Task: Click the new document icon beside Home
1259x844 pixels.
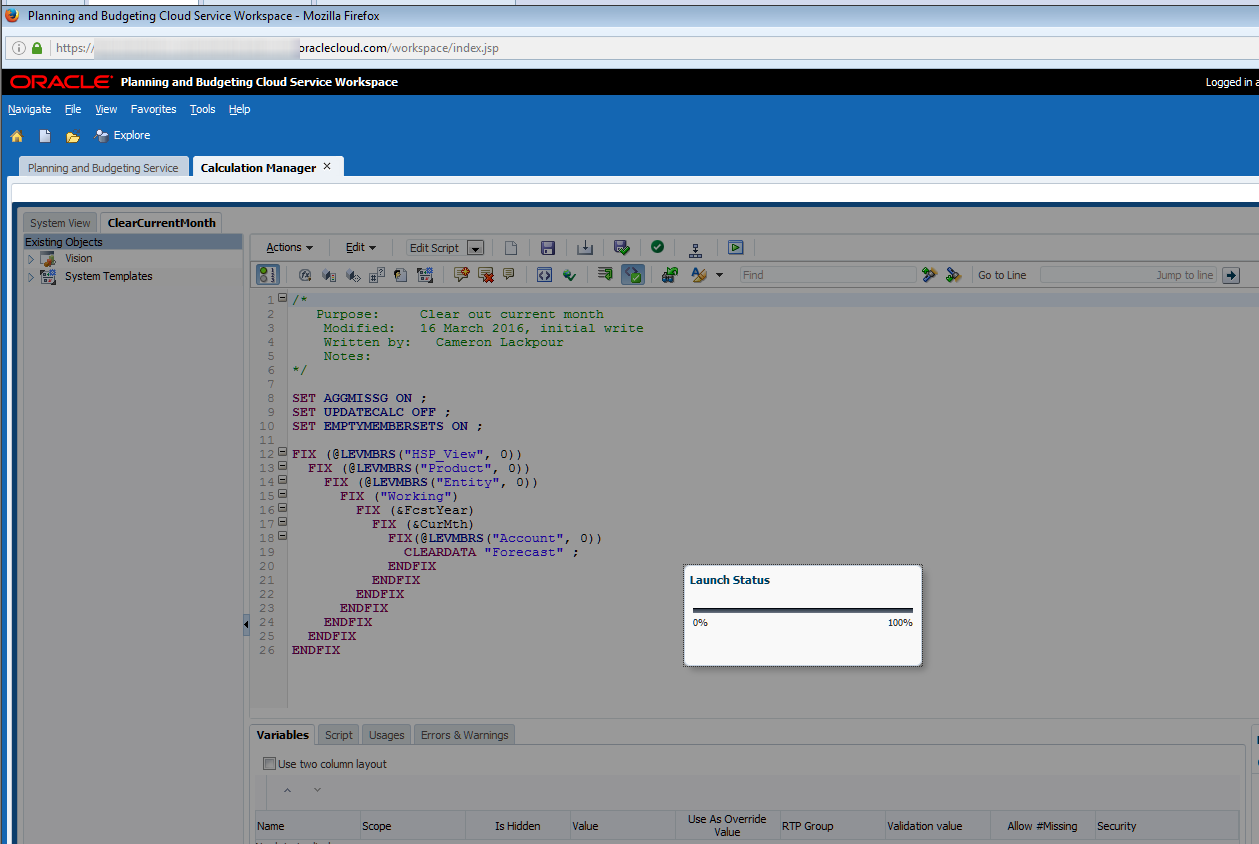Action: click(x=45, y=136)
